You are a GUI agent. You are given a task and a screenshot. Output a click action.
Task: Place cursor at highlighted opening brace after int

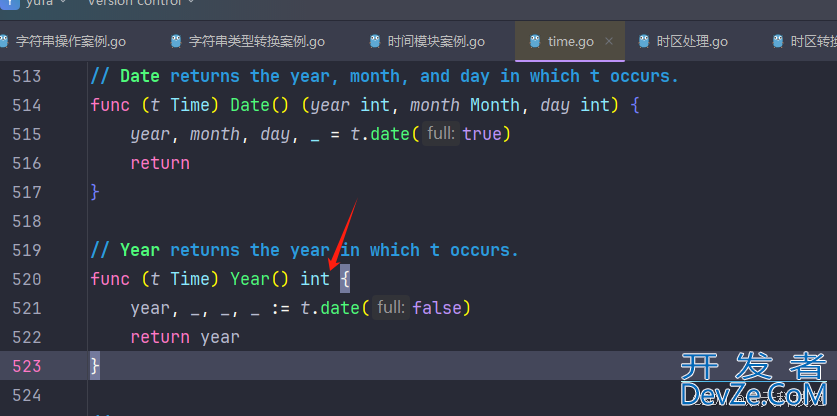click(345, 279)
